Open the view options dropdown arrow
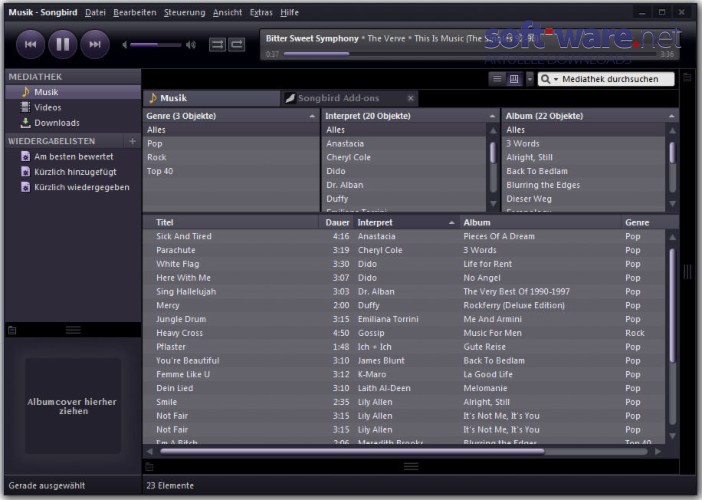 coord(530,79)
